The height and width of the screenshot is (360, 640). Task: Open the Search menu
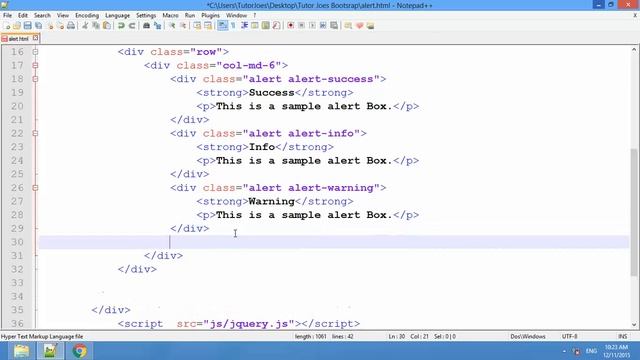(42, 16)
